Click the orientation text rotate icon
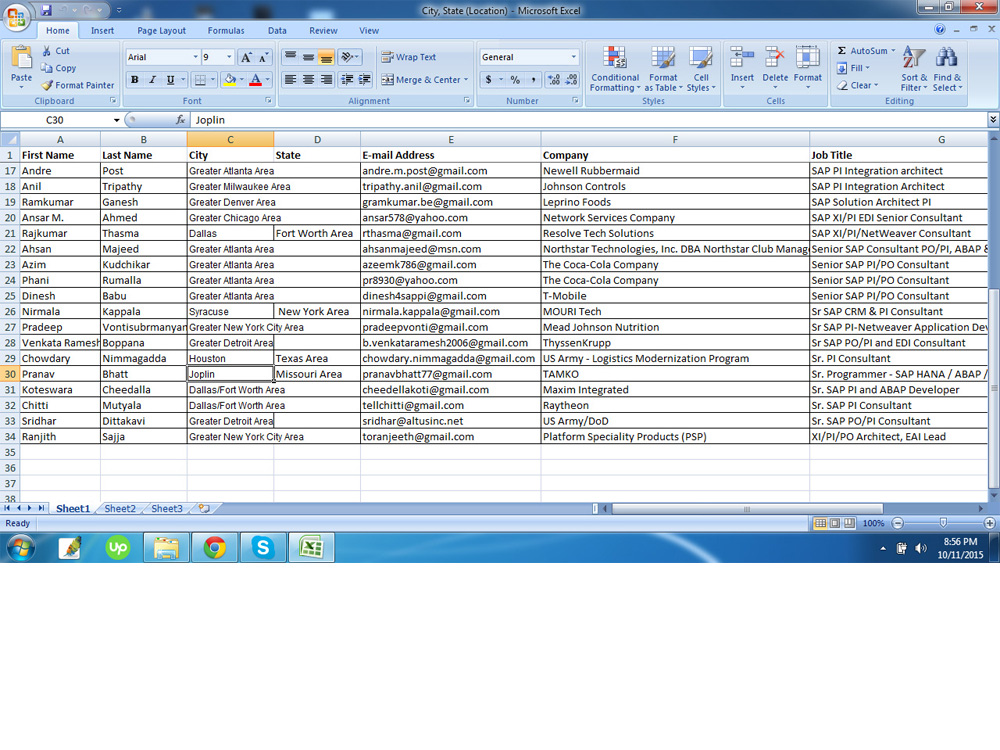 tap(348, 57)
